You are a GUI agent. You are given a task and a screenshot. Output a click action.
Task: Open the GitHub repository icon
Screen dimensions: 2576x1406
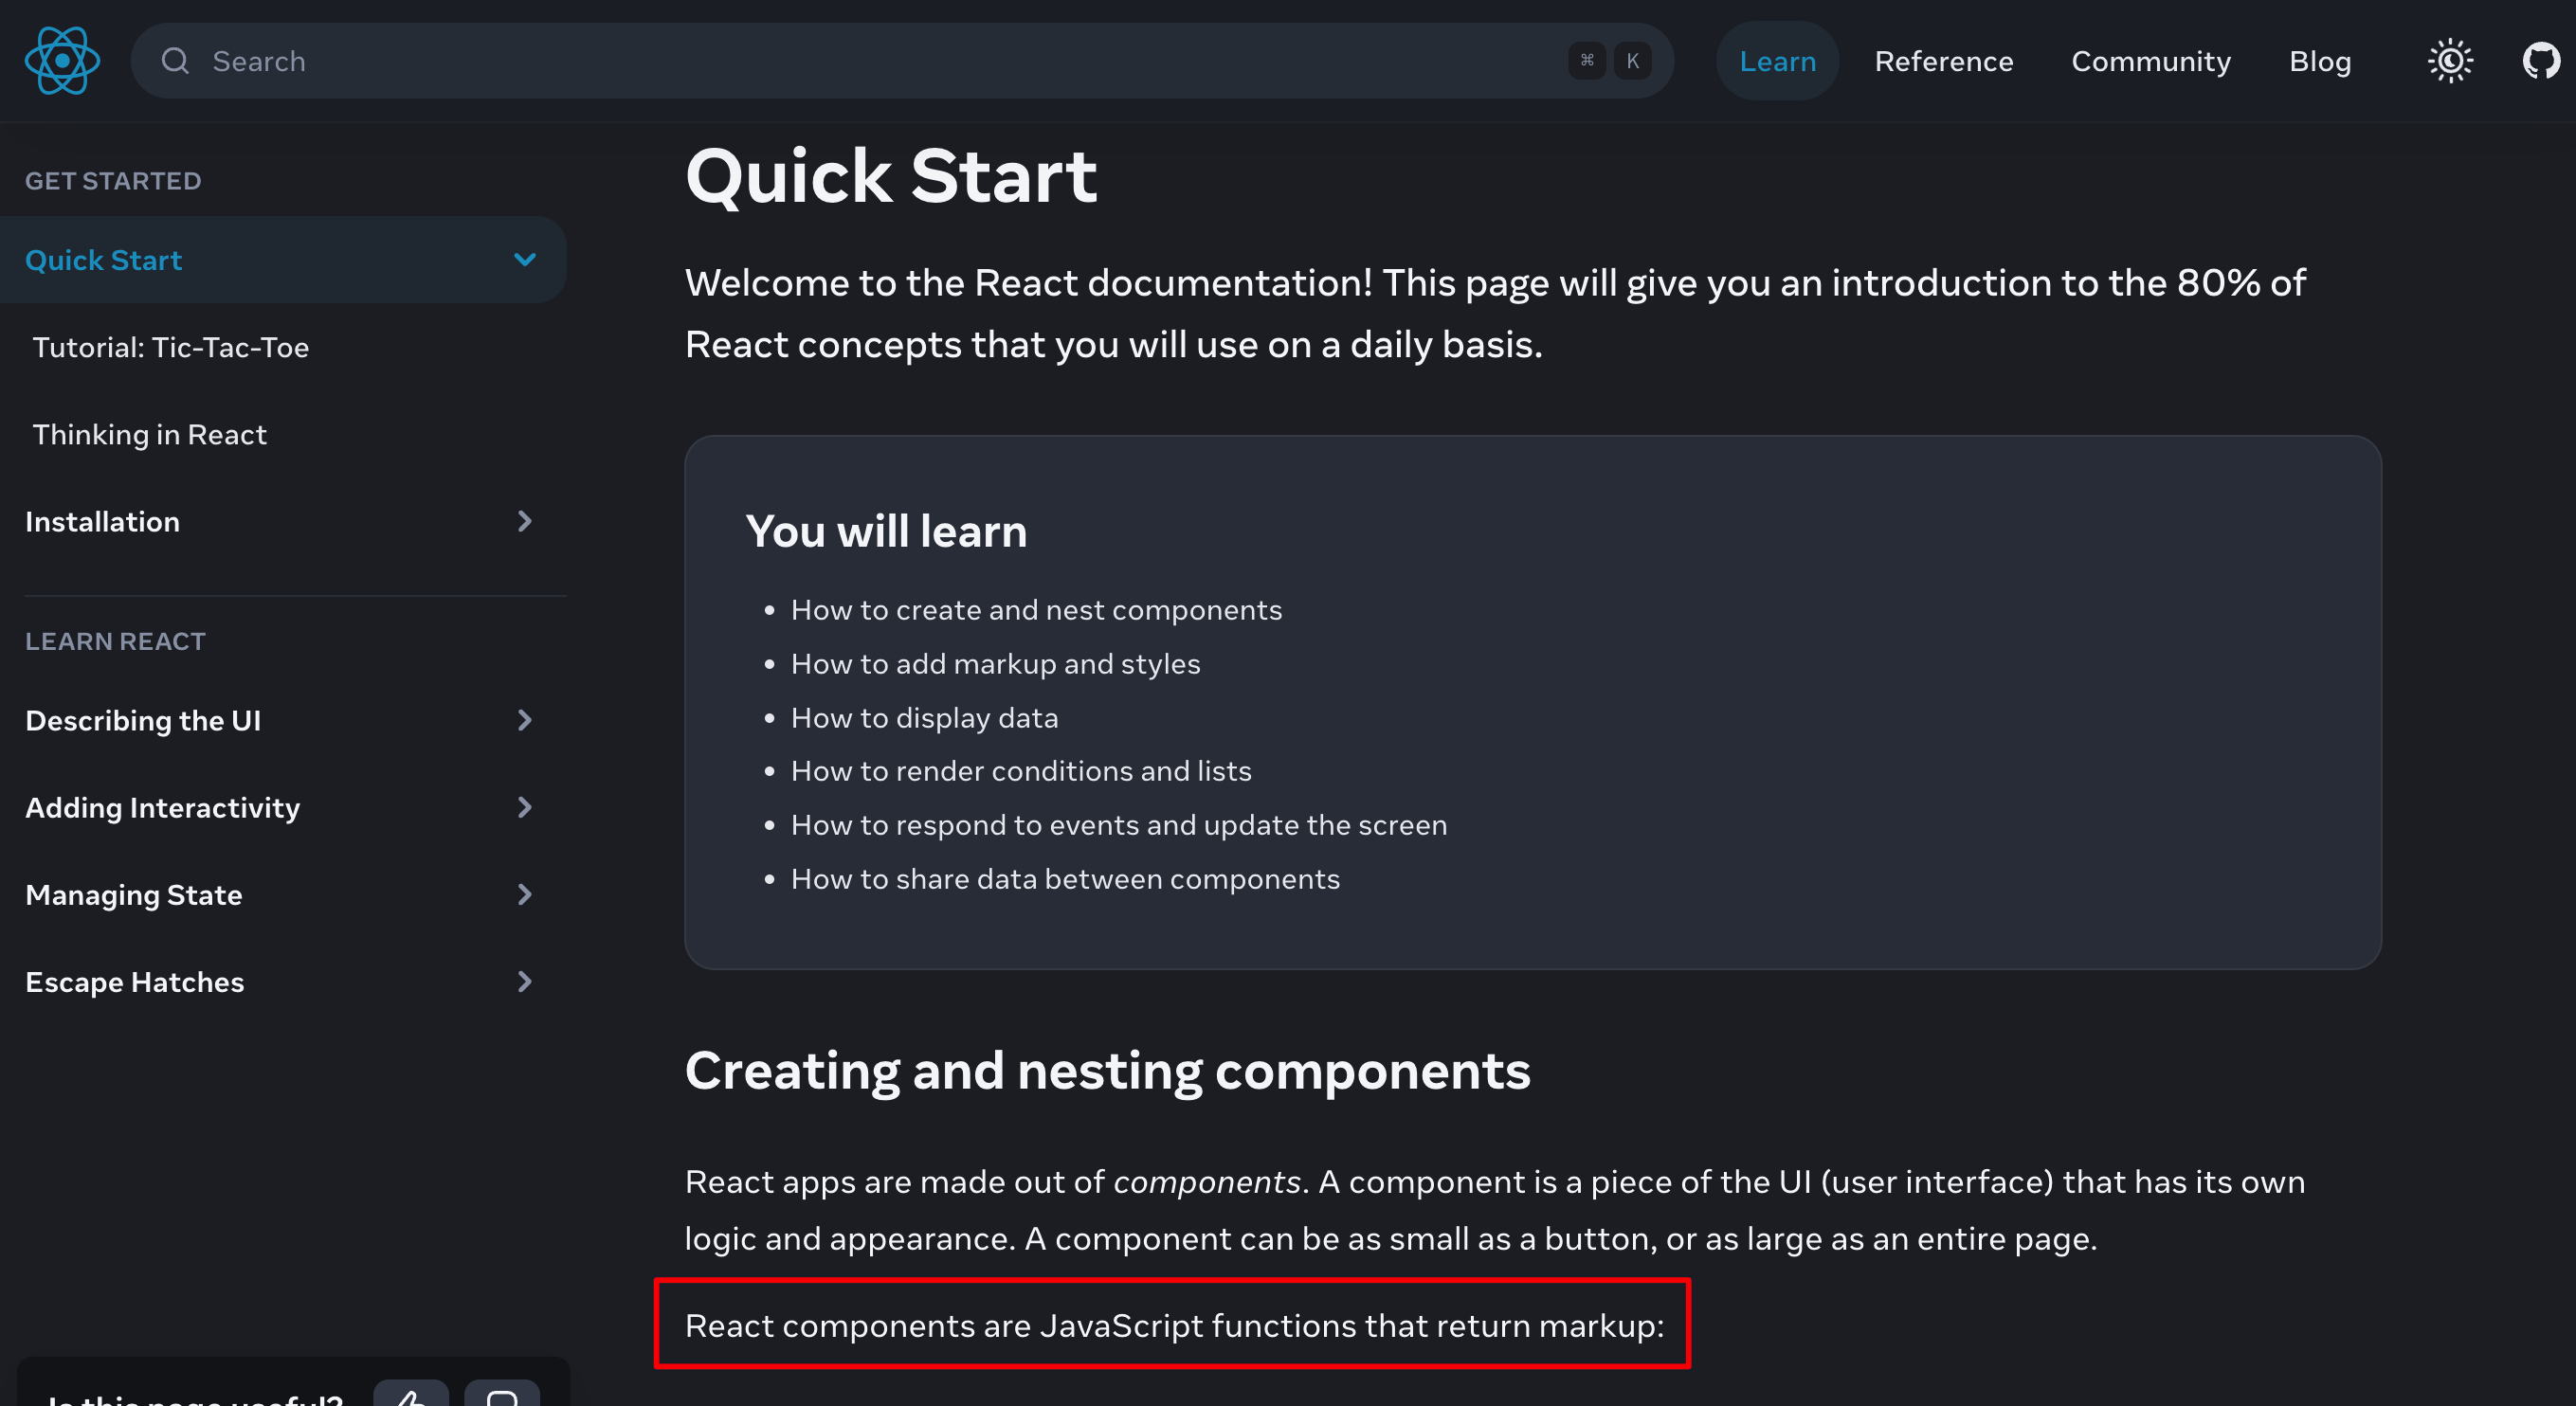pos(2541,61)
